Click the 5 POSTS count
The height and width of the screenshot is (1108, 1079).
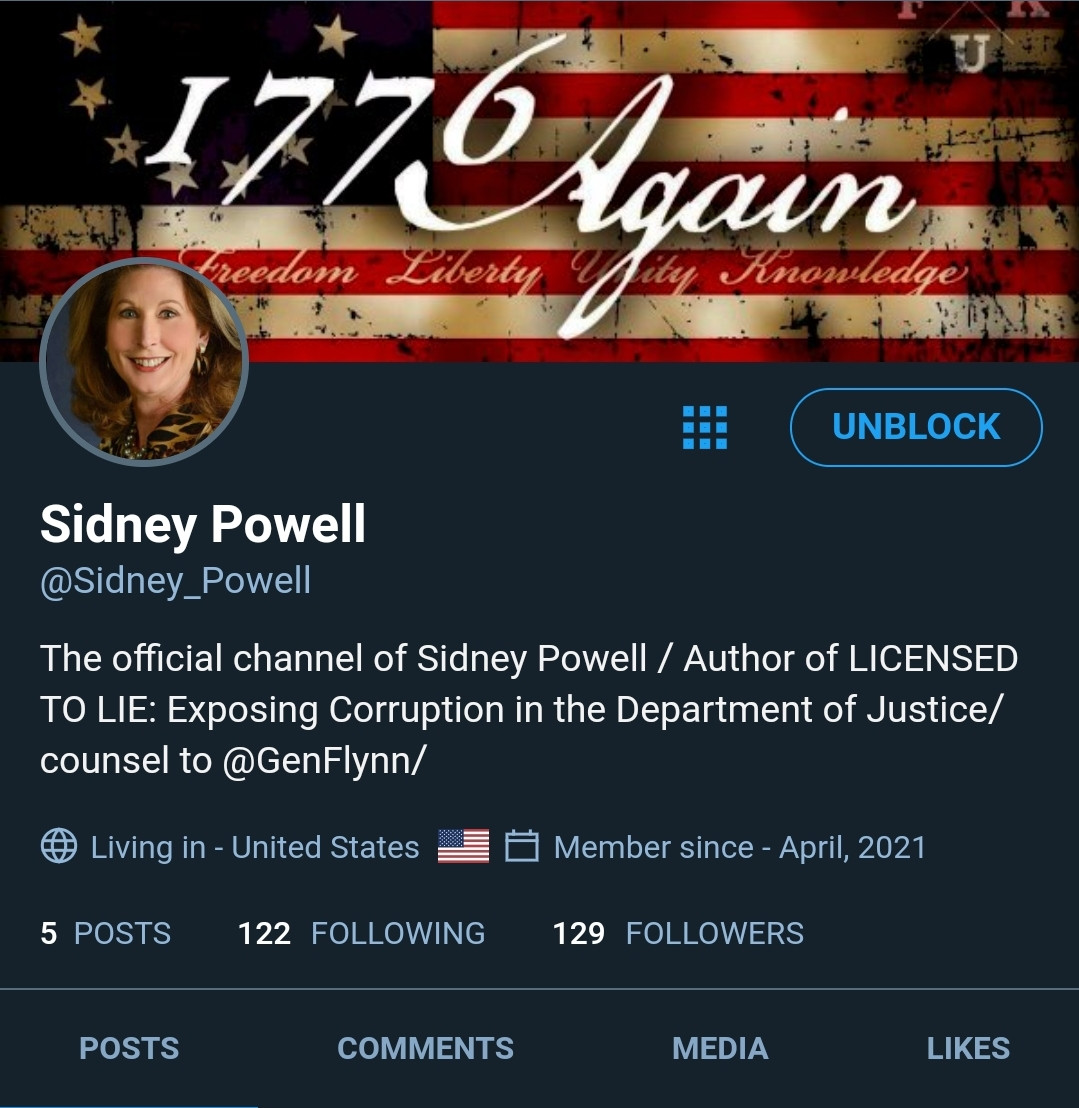click(106, 933)
